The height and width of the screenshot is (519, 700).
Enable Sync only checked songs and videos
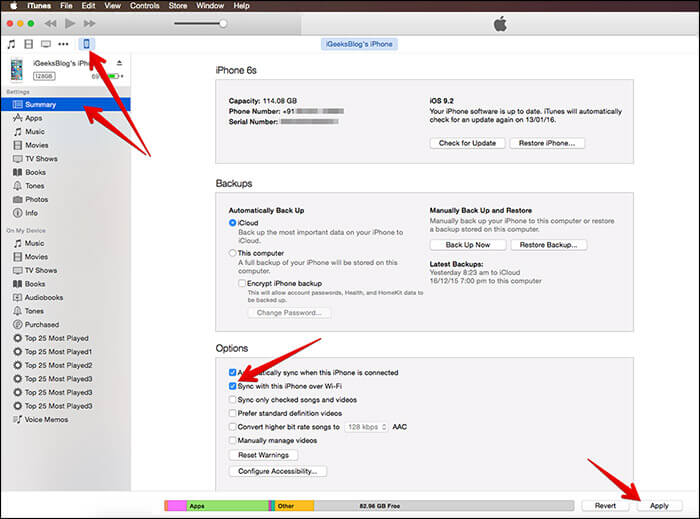pos(232,400)
